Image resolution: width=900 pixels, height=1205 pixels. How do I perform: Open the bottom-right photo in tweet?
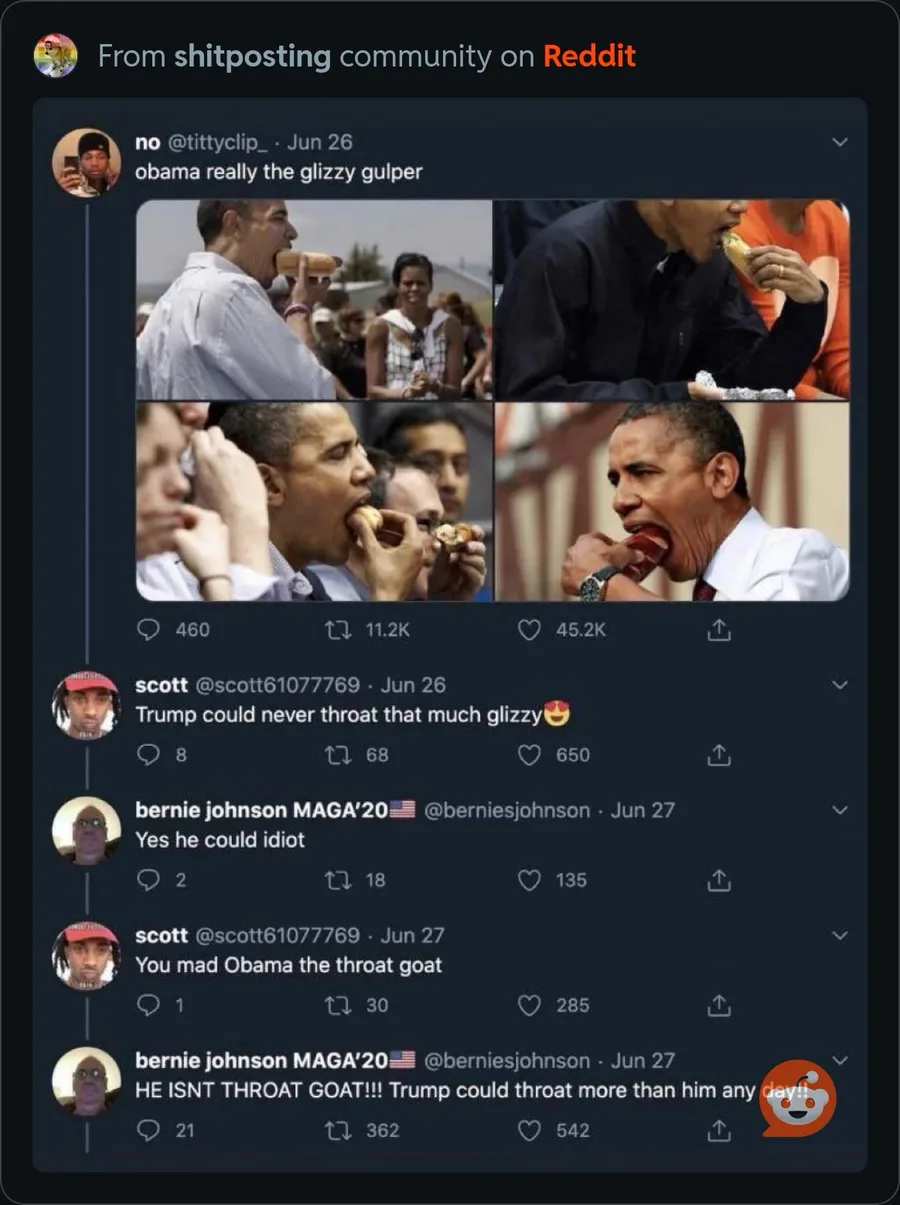(x=672, y=501)
